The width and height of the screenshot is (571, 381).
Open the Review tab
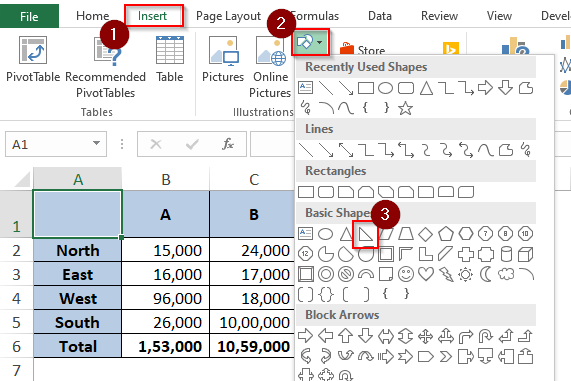[x=439, y=16]
